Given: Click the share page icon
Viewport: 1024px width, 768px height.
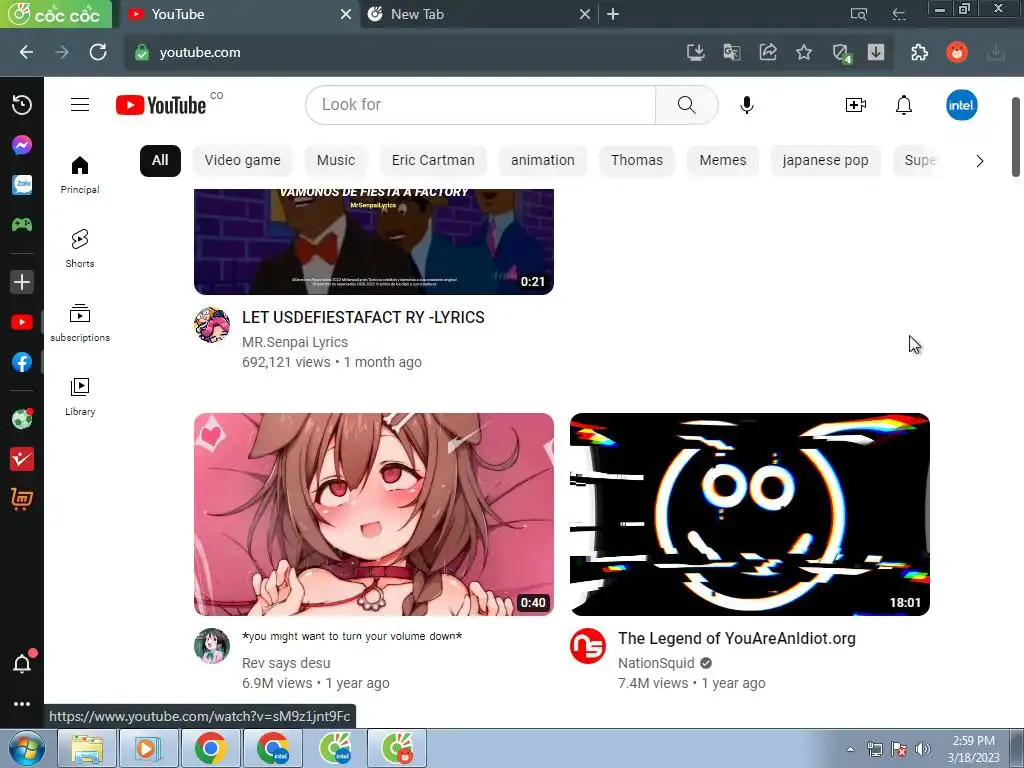Looking at the screenshot, I should click(768, 52).
